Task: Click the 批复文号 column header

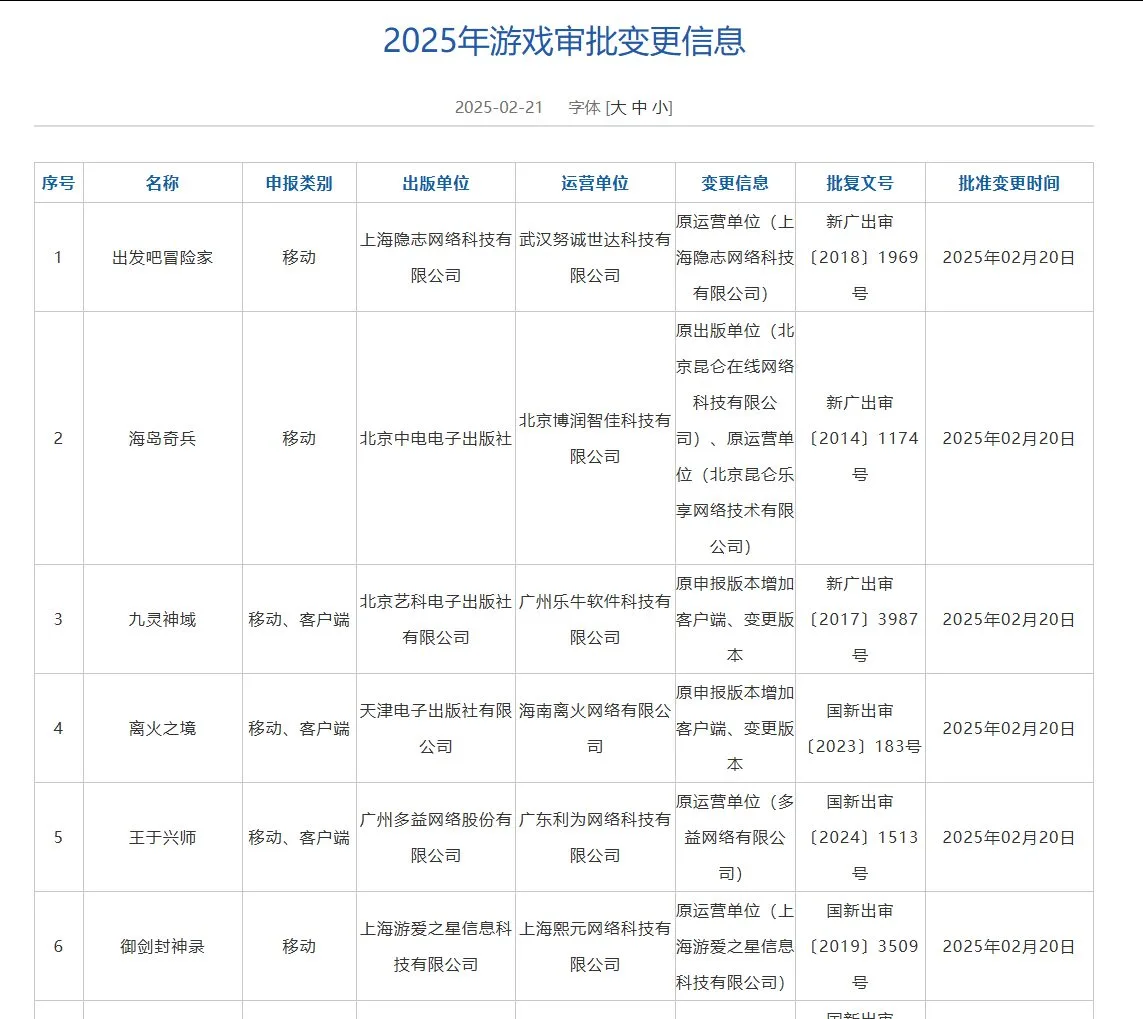Action: [x=860, y=183]
